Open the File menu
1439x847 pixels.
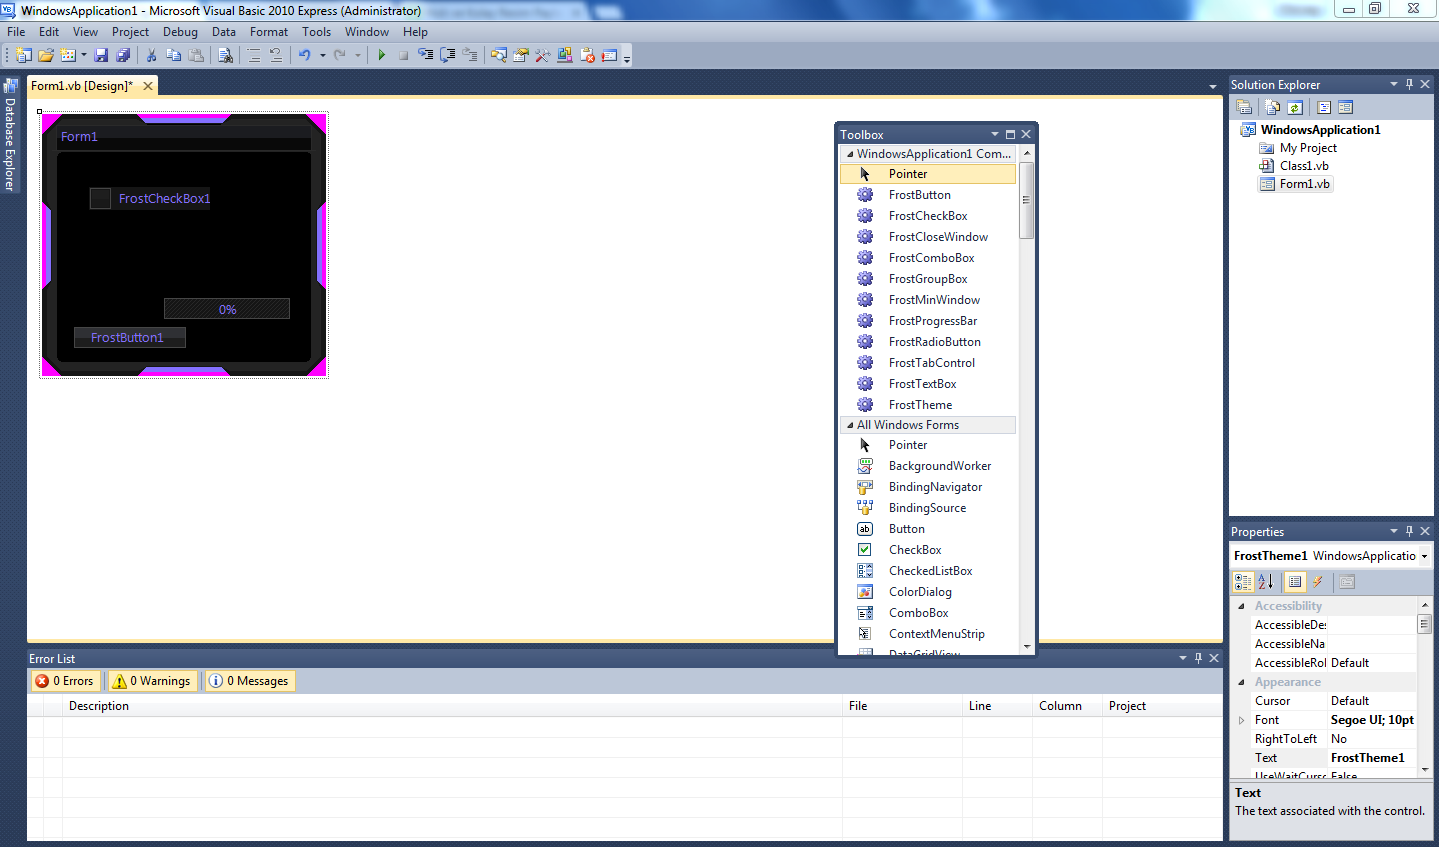click(16, 32)
